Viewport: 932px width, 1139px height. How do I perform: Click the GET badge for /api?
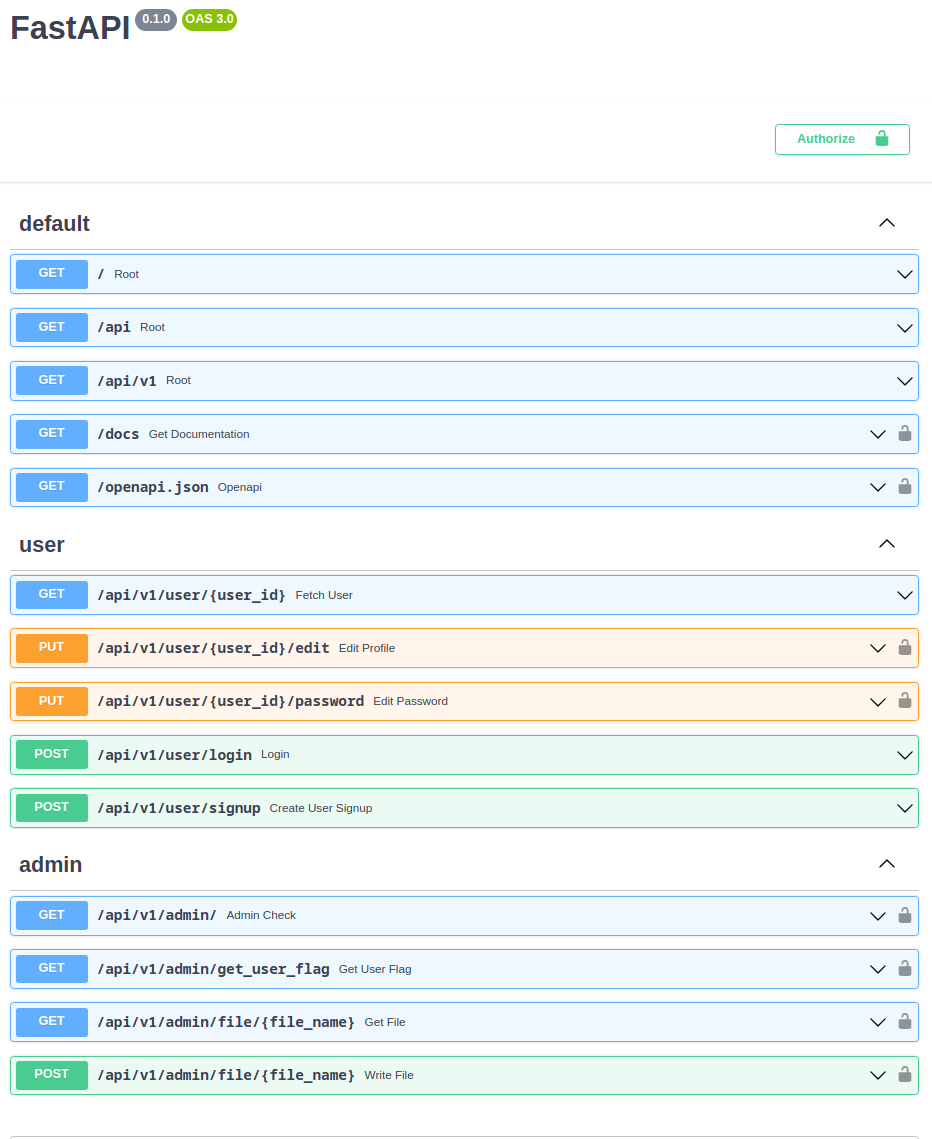click(x=52, y=328)
